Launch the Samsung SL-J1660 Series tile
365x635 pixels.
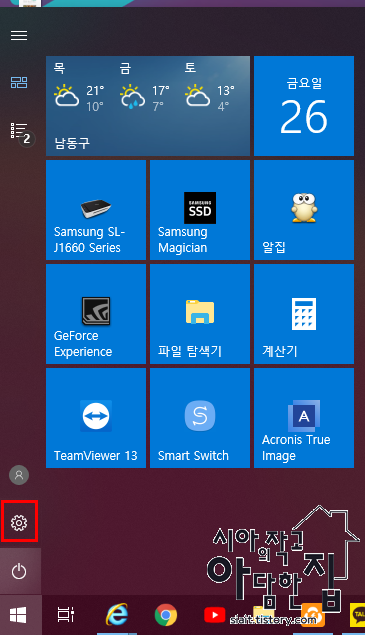click(x=96, y=210)
